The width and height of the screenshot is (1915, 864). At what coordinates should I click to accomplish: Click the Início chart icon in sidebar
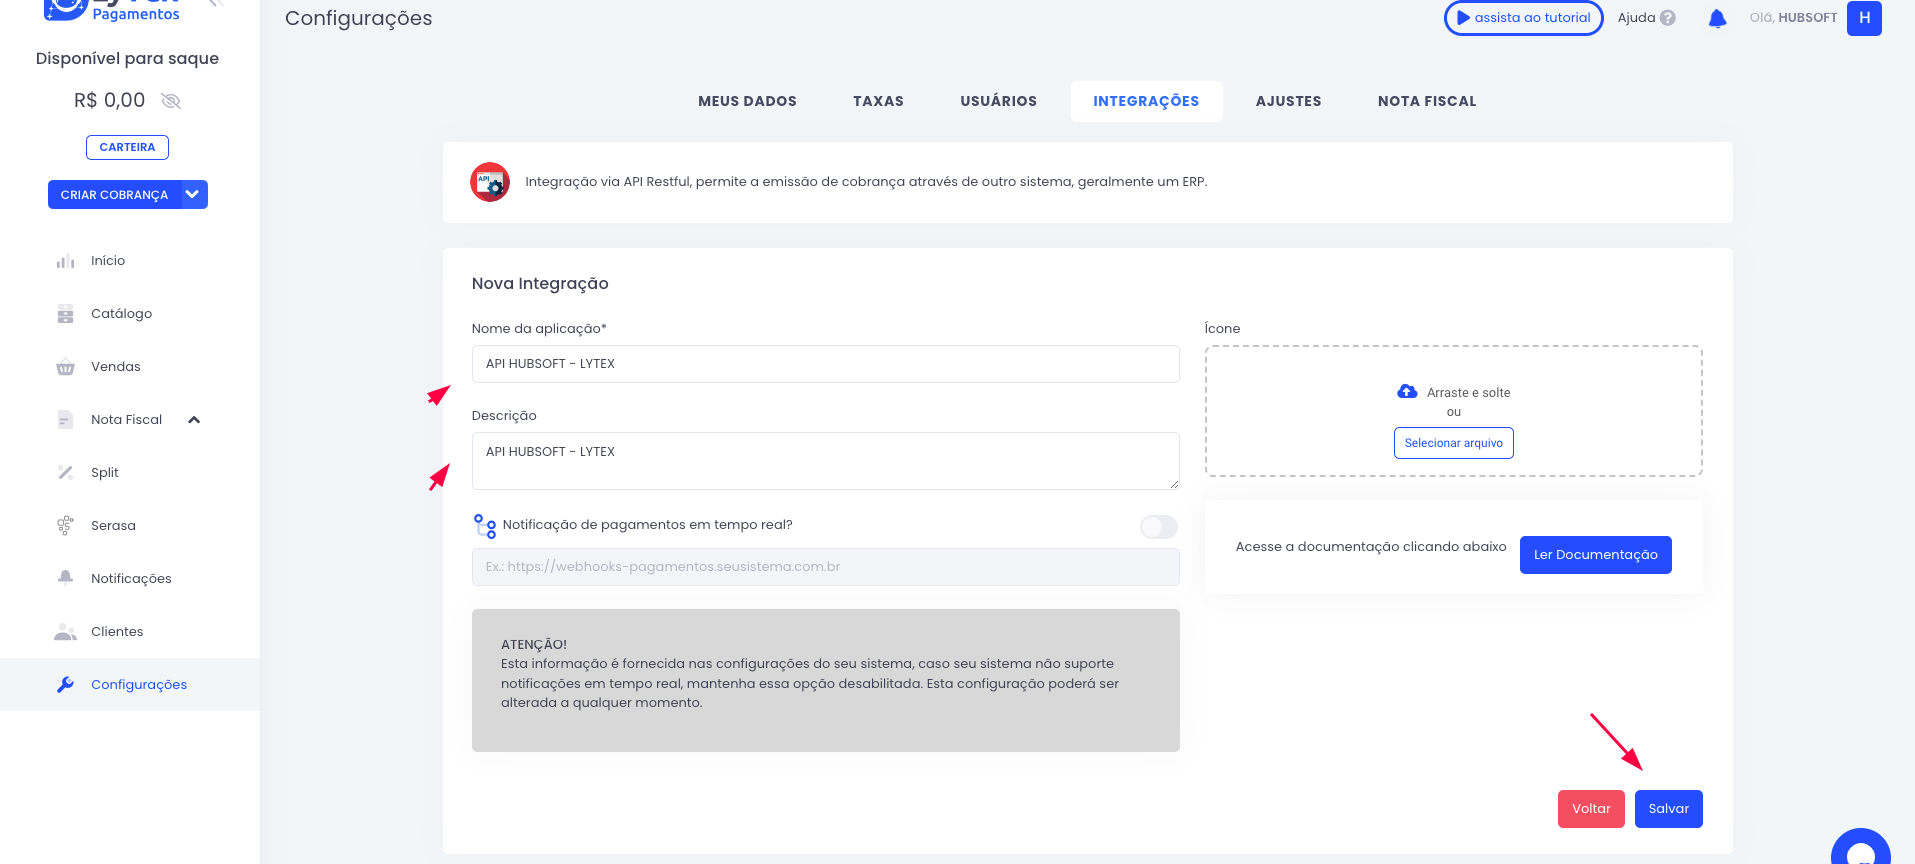pos(66,261)
